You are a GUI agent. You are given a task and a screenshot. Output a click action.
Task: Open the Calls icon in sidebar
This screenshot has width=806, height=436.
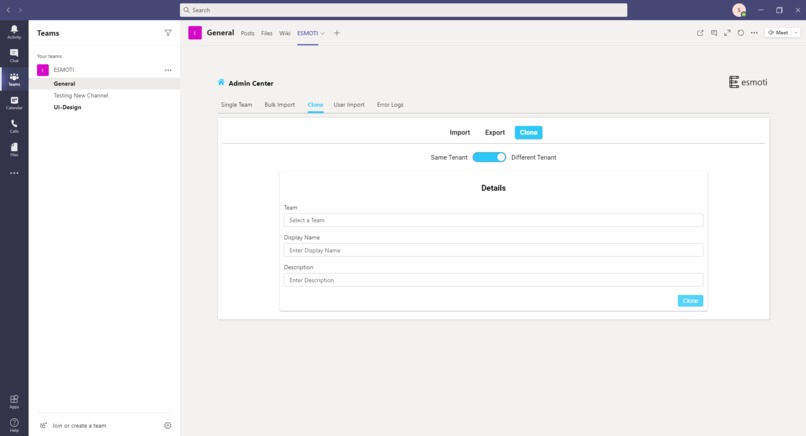14,126
